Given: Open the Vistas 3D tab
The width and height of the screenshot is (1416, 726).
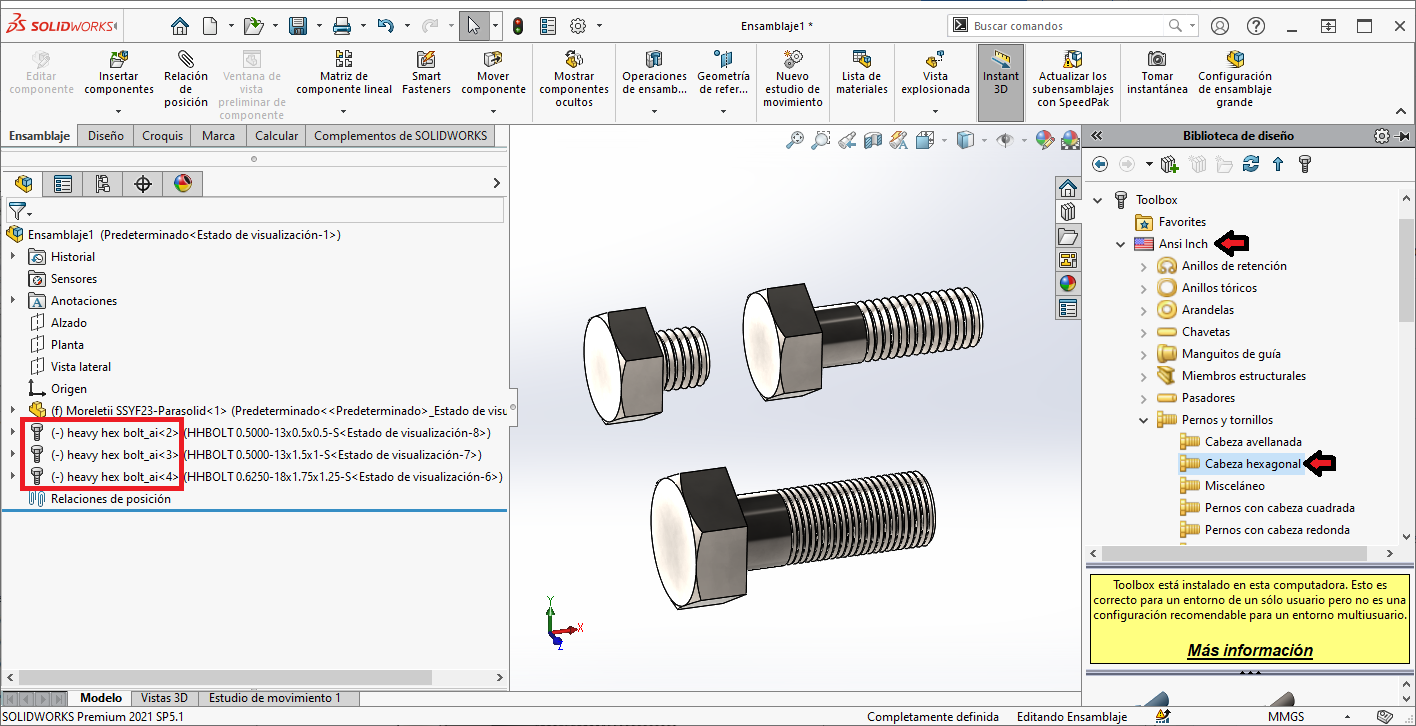Looking at the screenshot, I should pyautogui.click(x=164, y=698).
